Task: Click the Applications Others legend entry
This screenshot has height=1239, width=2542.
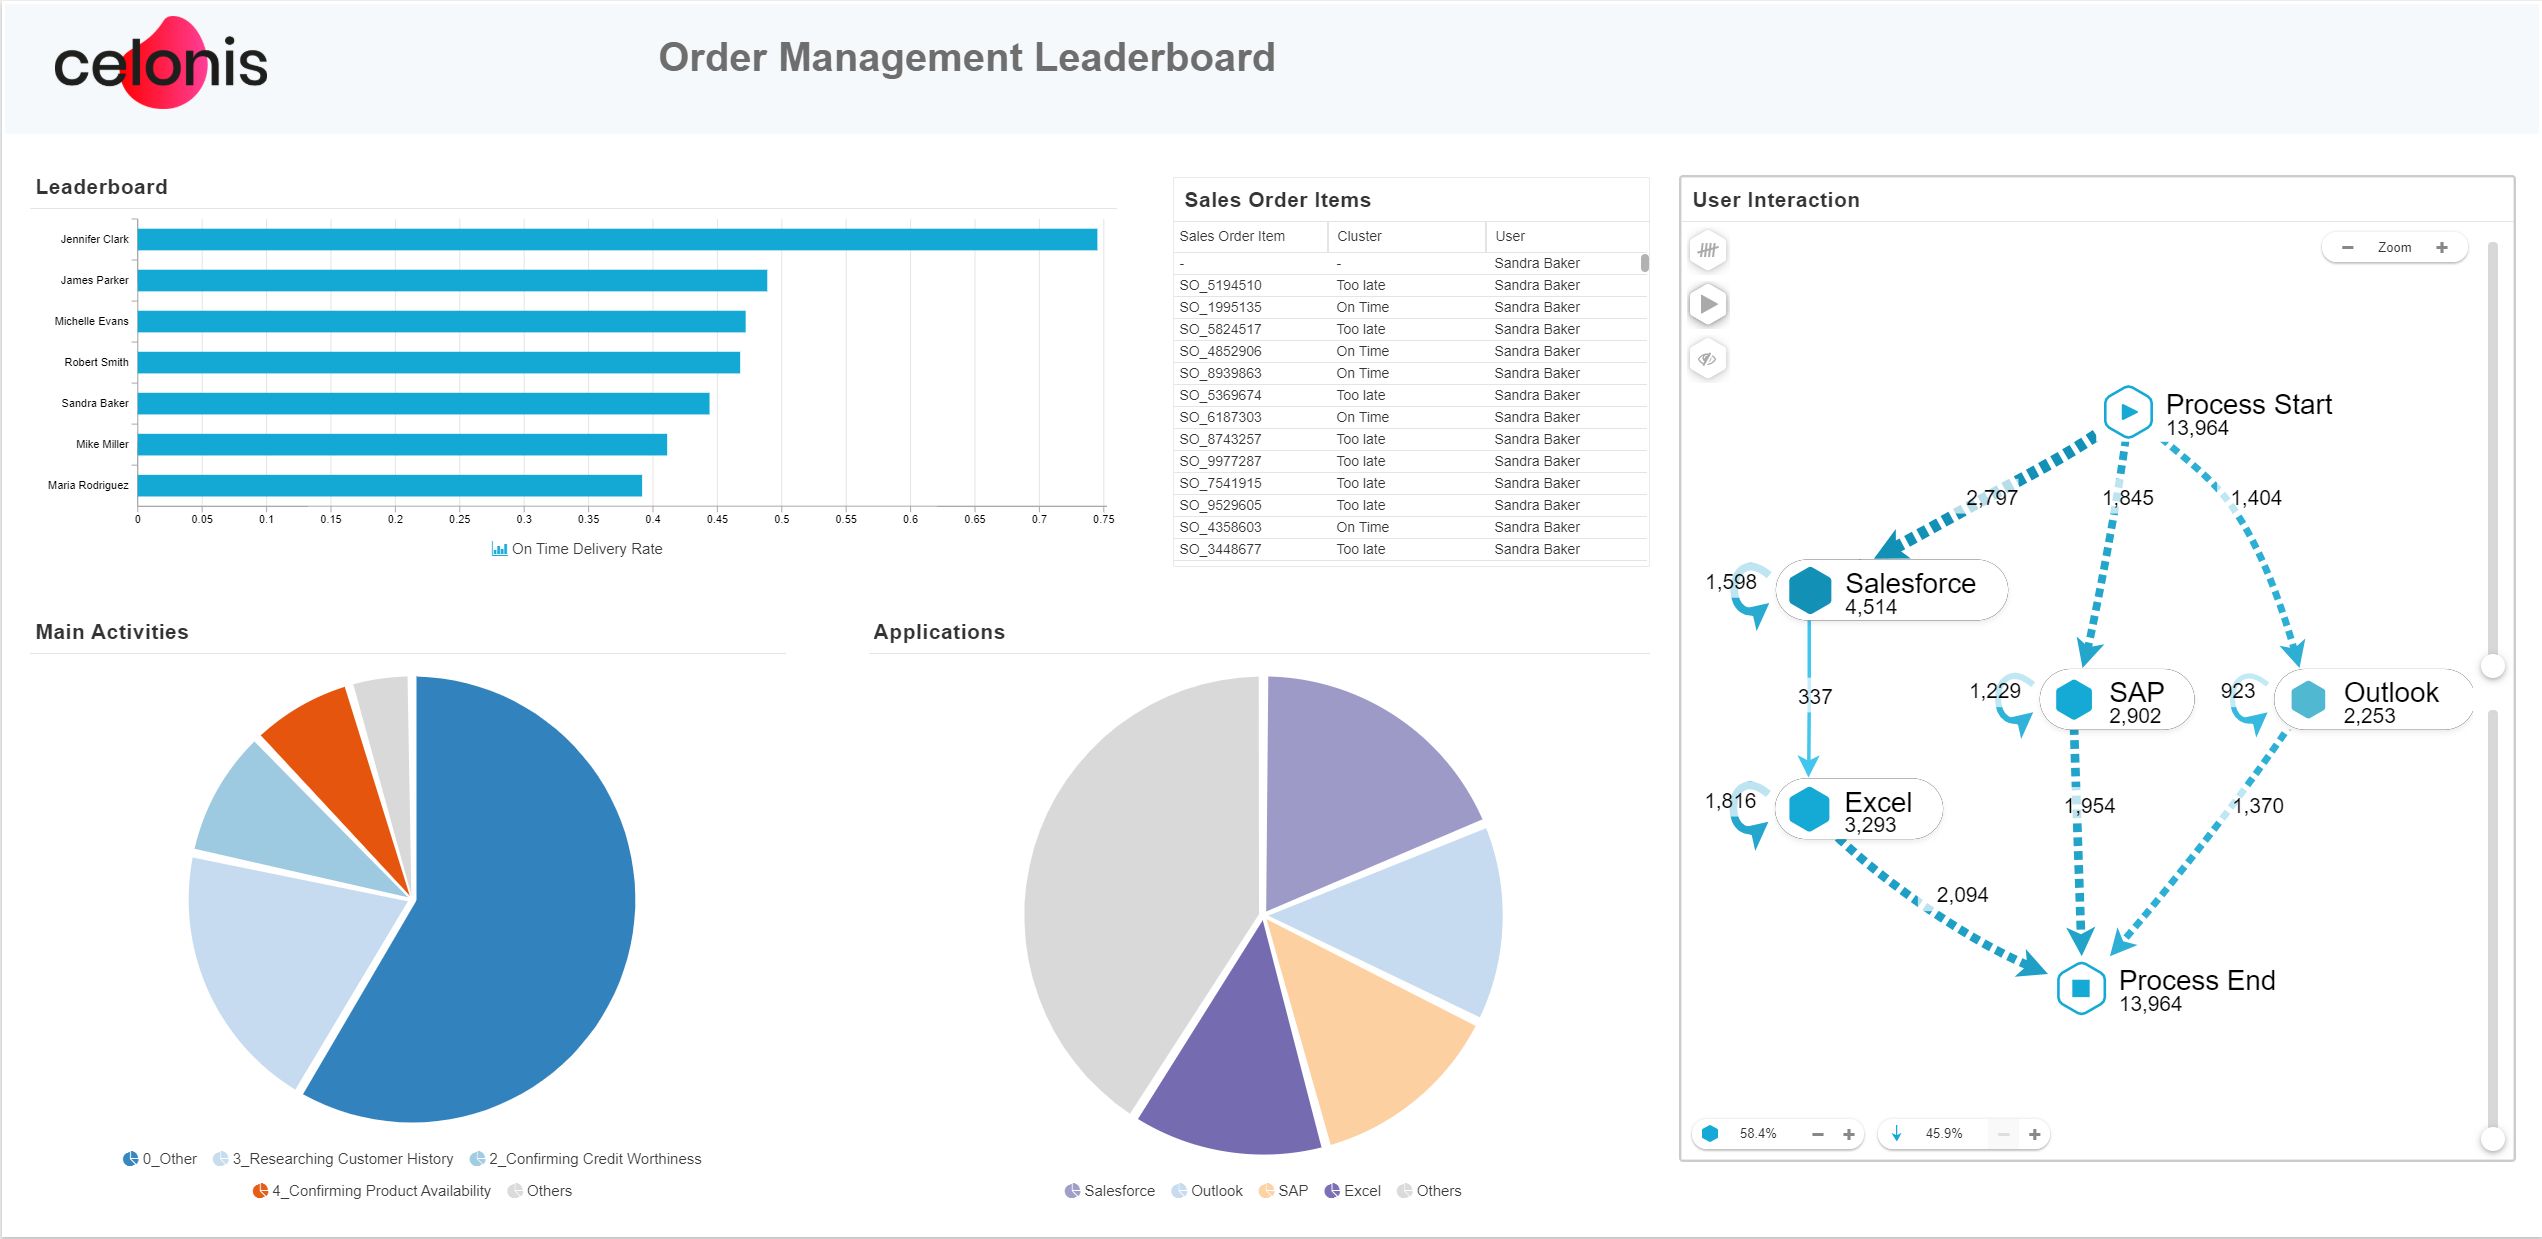Action: coord(1429,1191)
